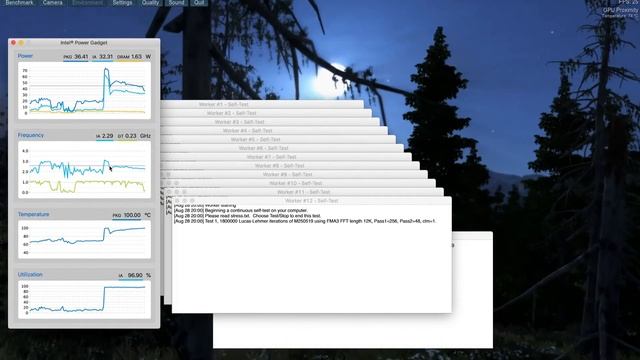Image resolution: width=640 pixels, height=360 pixels.
Task: Bring Worker #3 - Self-Test window forward
Action: 239,122
